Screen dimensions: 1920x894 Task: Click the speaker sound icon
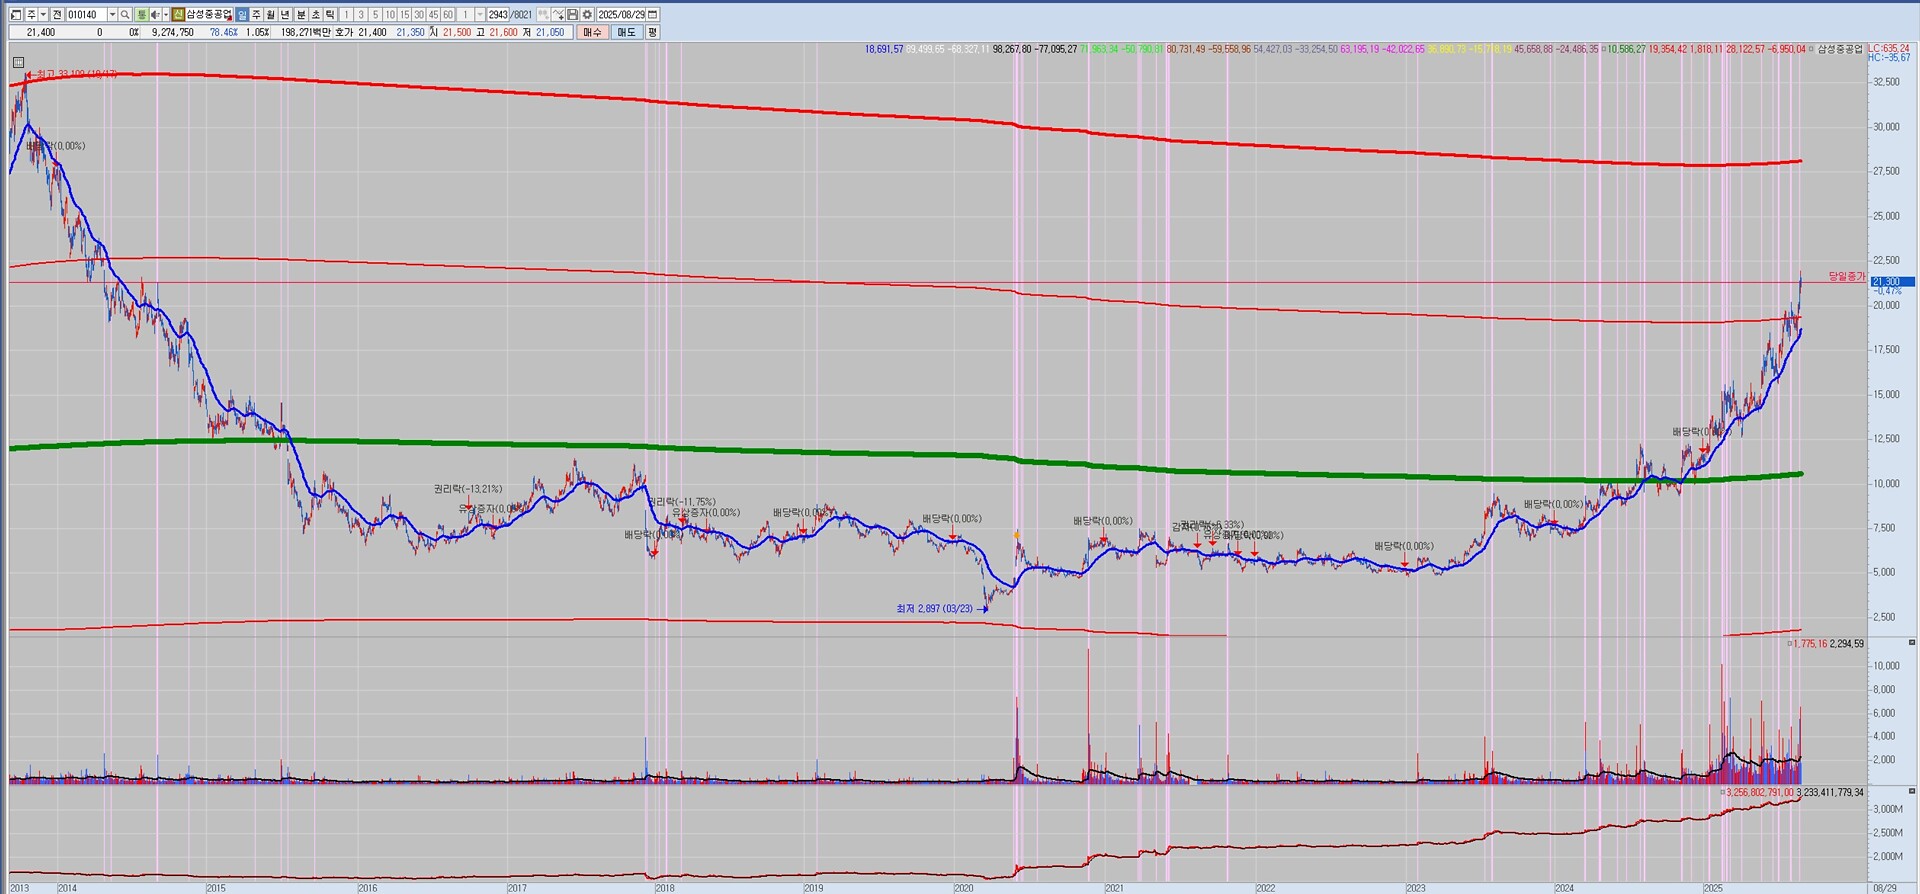pos(154,15)
